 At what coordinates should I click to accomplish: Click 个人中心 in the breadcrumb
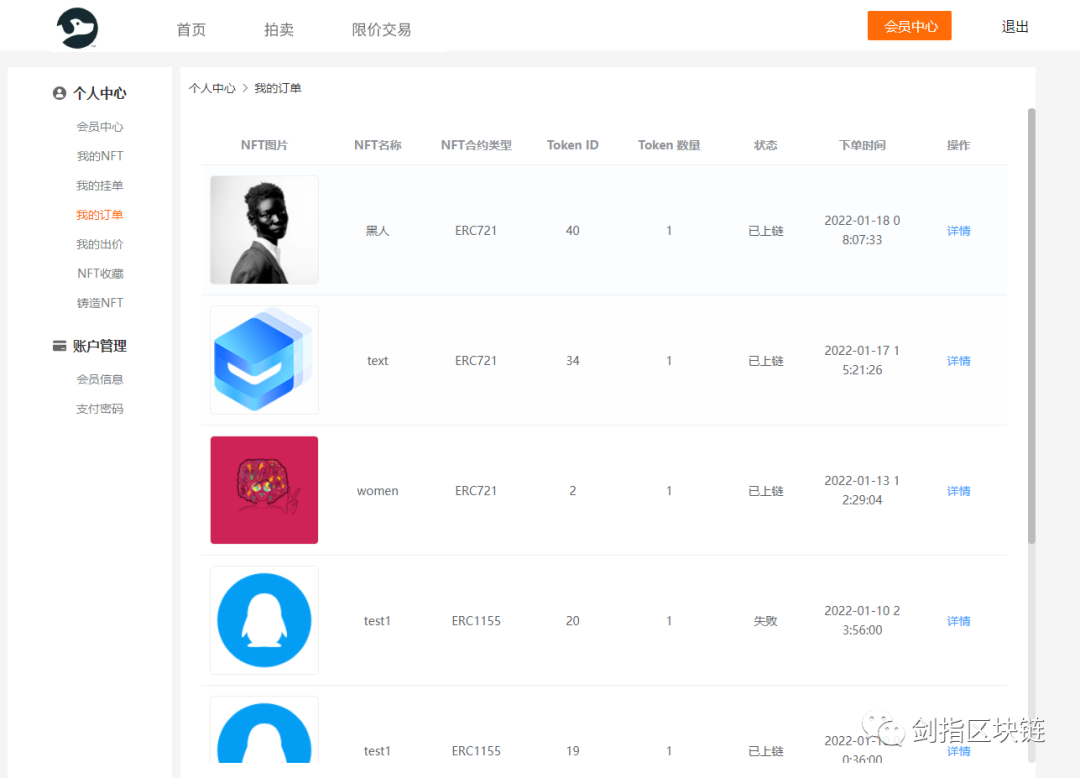(212, 88)
